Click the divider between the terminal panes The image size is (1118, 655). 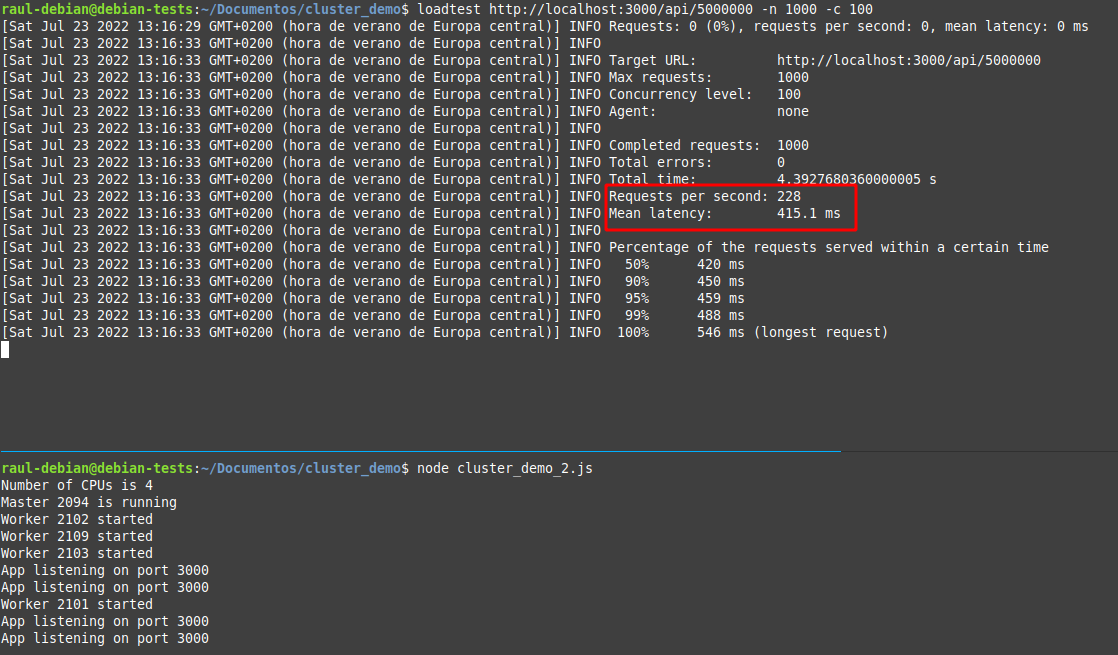(x=420, y=451)
